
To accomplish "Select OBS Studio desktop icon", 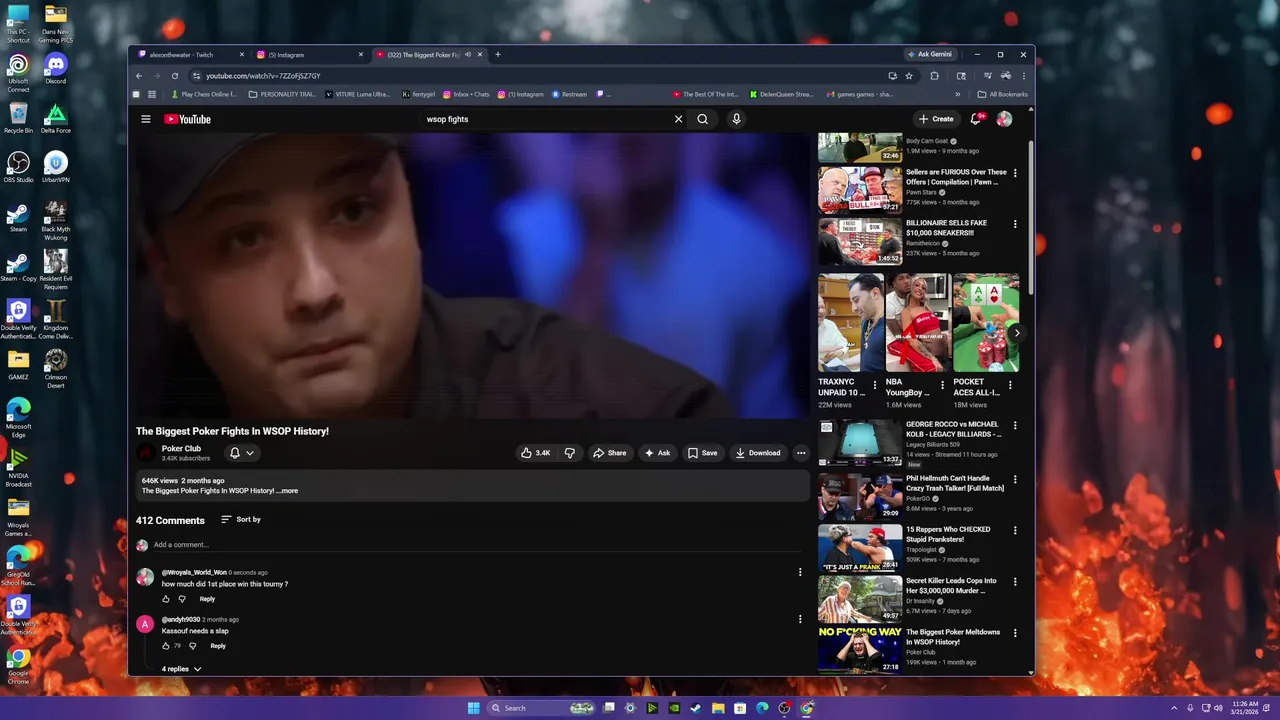I will (x=18, y=167).
